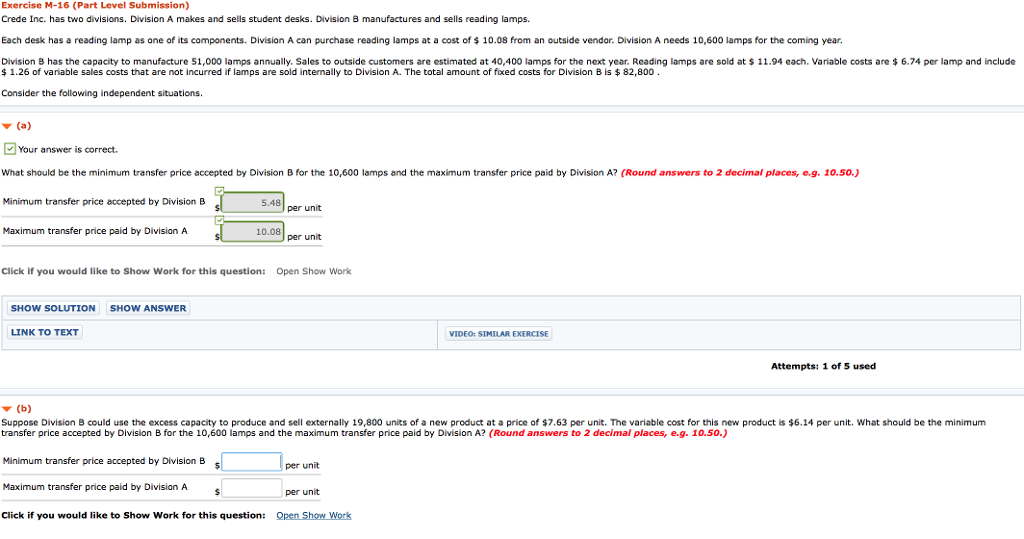Click the small green check above the 5.48 field
This screenshot has width=1024, height=539.
point(219,191)
